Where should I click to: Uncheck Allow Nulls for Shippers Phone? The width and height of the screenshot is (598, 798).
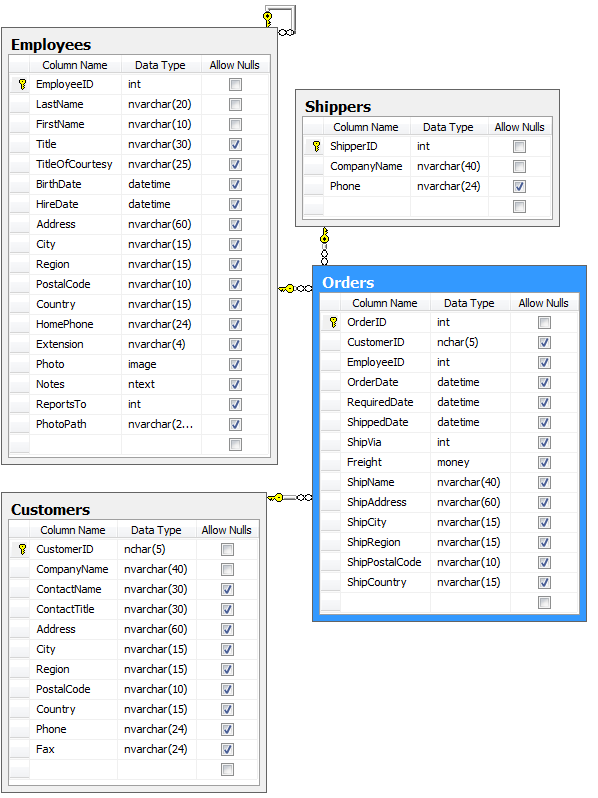pyautogui.click(x=519, y=187)
